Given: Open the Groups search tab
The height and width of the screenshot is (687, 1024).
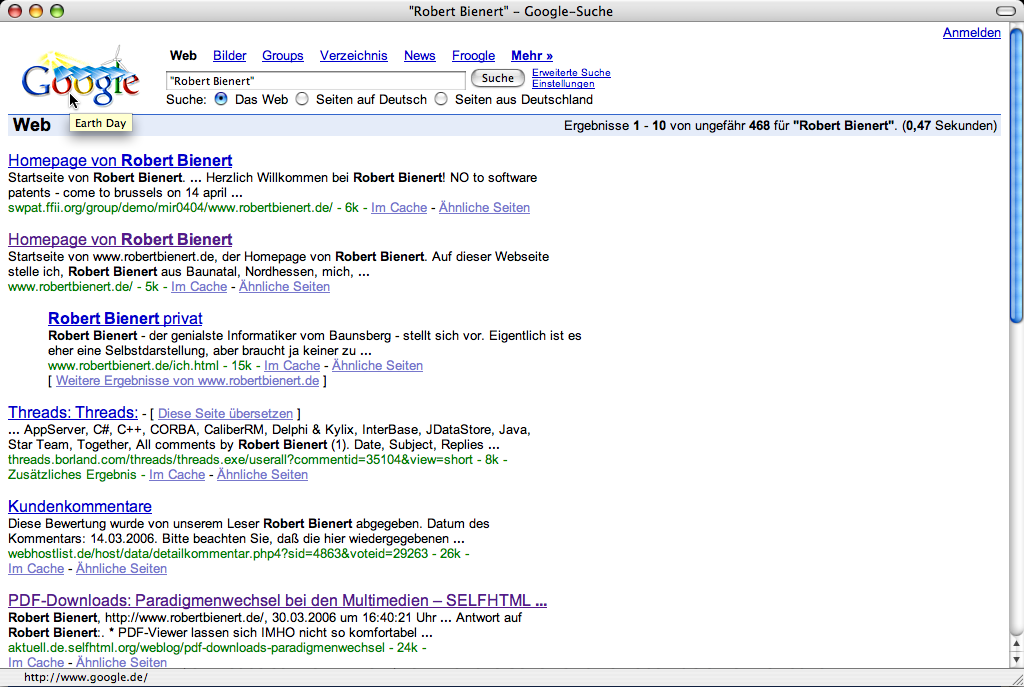Looking at the screenshot, I should (x=283, y=56).
